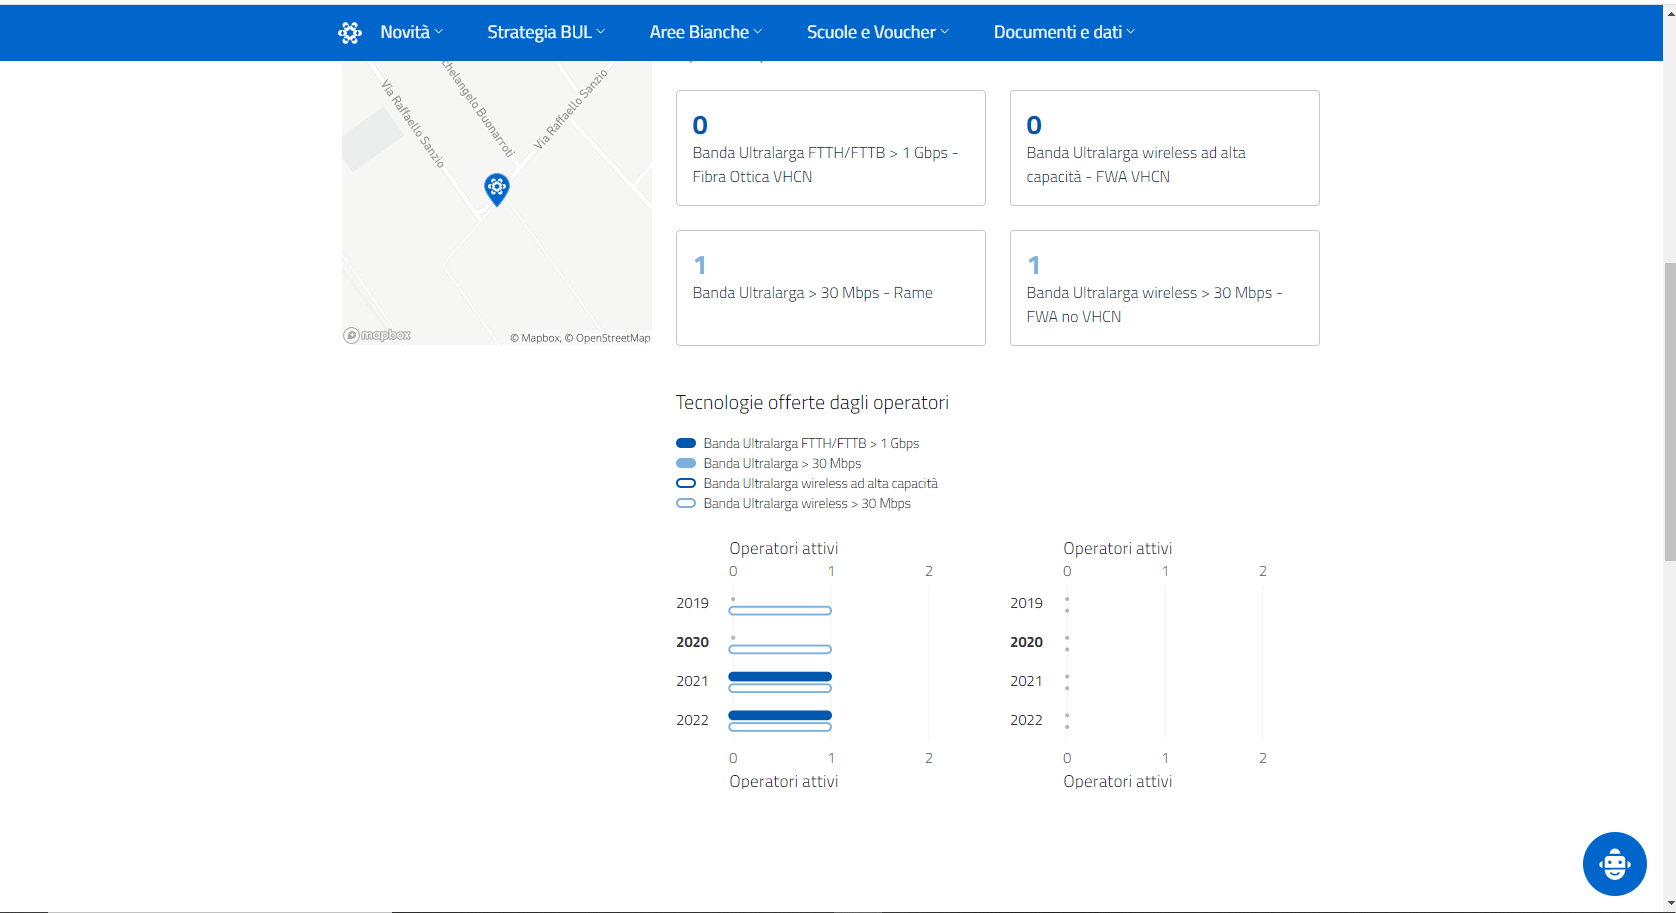Screen dimensions: 1676x913
Task: Expand the Novità dropdown menu
Action: click(411, 32)
